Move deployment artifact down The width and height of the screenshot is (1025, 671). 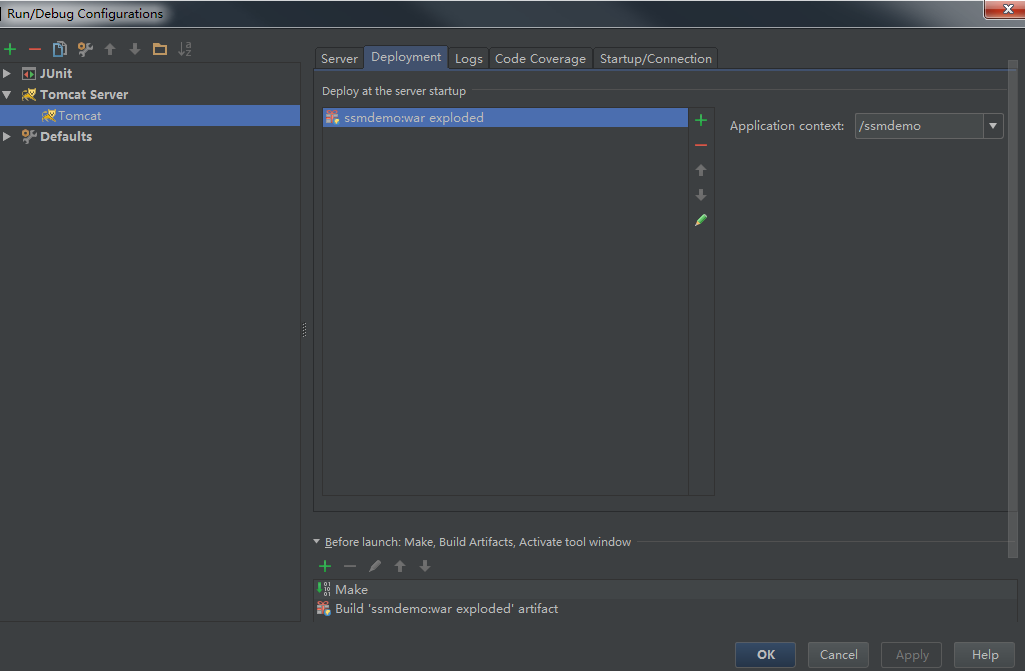pos(701,195)
